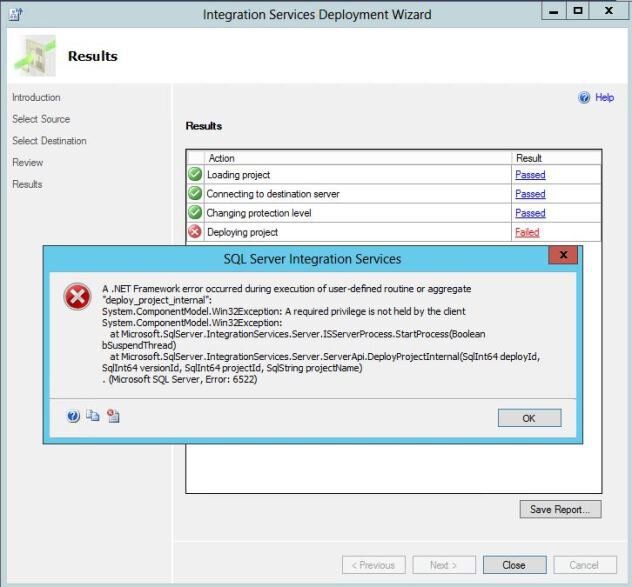The image size is (632, 587).
Task: Click the error line mentioning Error: 6522
Action: [180, 379]
